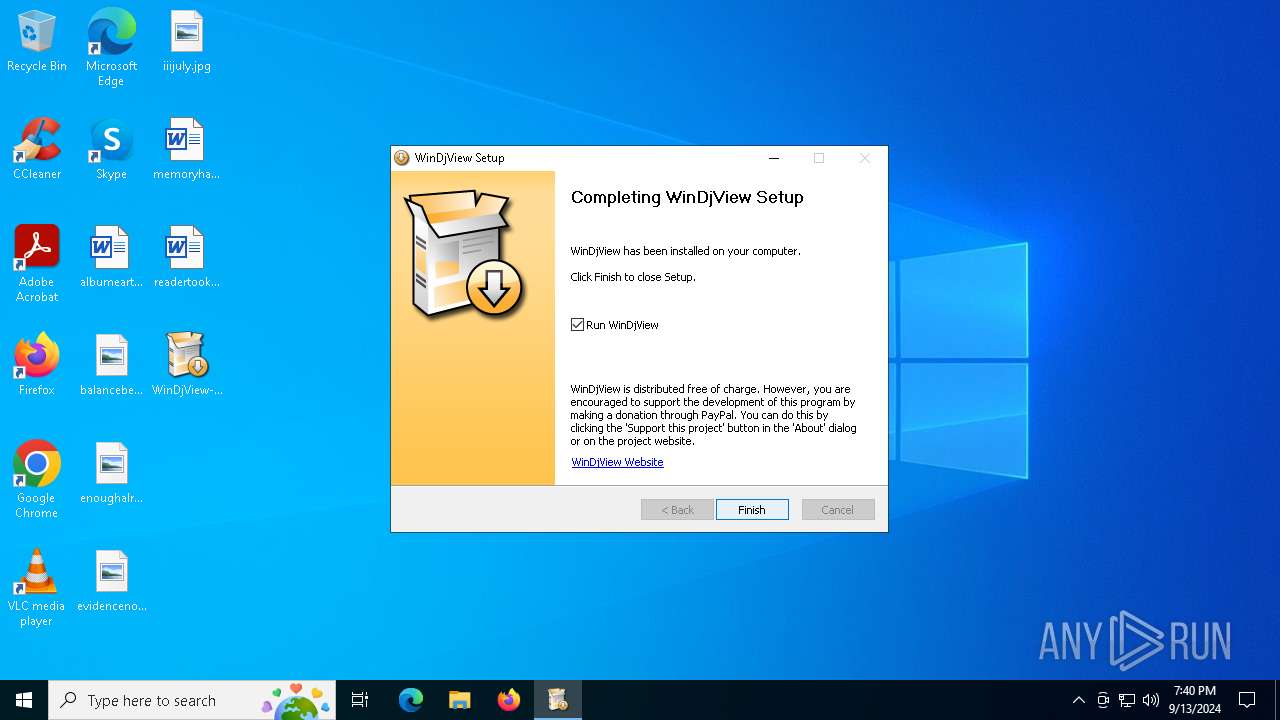
Task: Click the WinDjView Setup taskbar button
Action: pyautogui.click(x=557, y=700)
